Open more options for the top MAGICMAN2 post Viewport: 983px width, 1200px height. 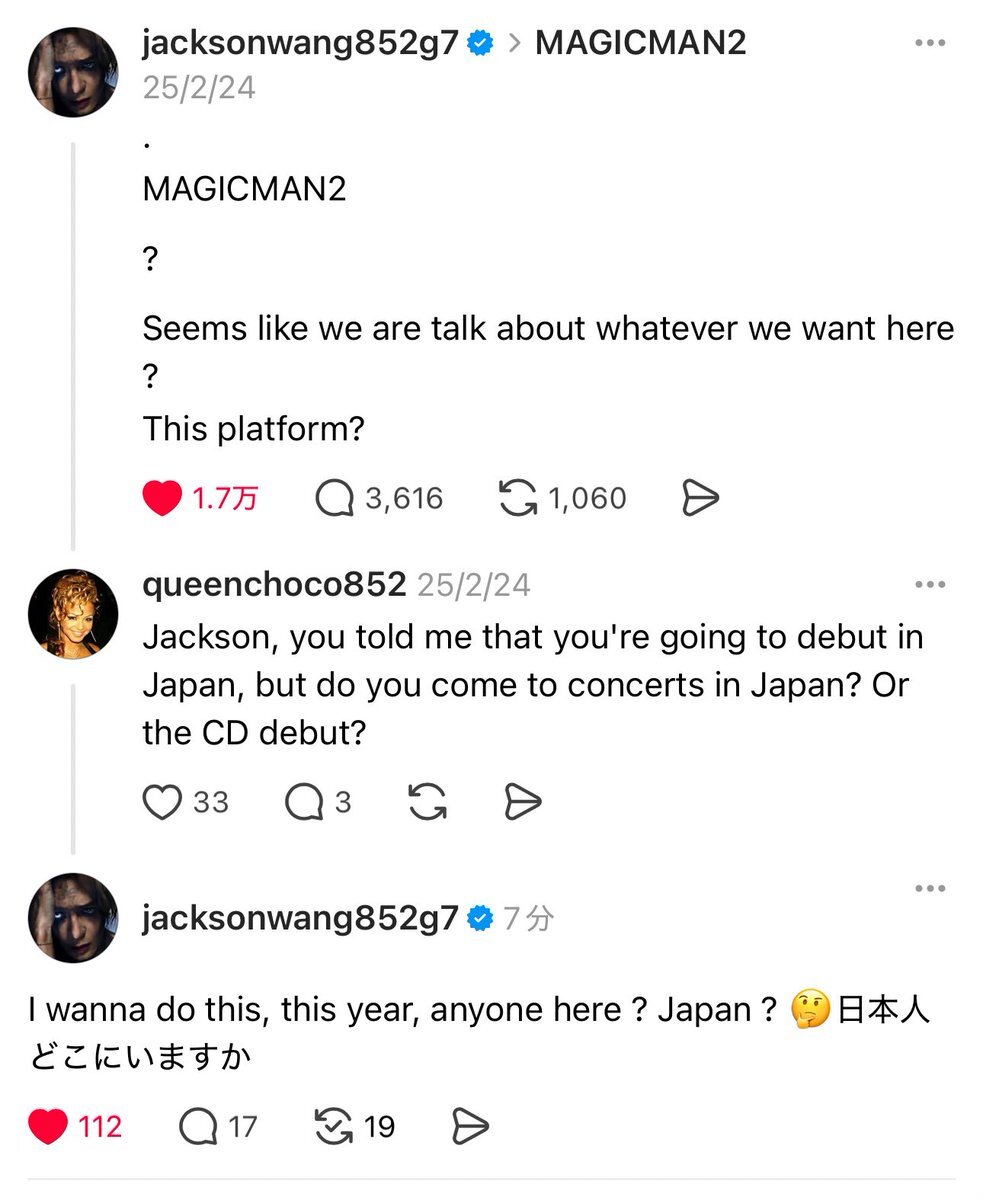point(930,43)
